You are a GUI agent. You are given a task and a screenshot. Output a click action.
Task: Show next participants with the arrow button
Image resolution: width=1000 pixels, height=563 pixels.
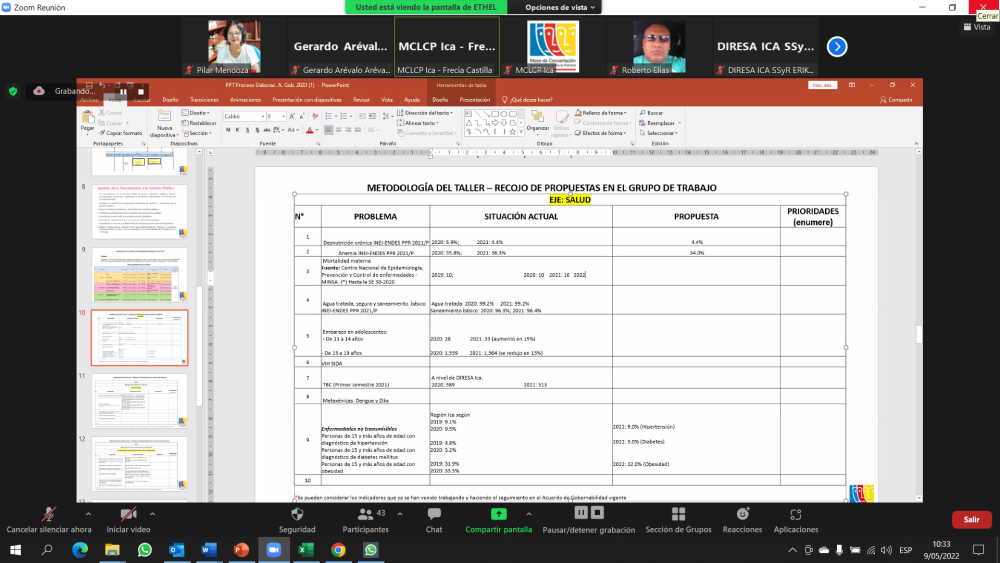(837, 46)
